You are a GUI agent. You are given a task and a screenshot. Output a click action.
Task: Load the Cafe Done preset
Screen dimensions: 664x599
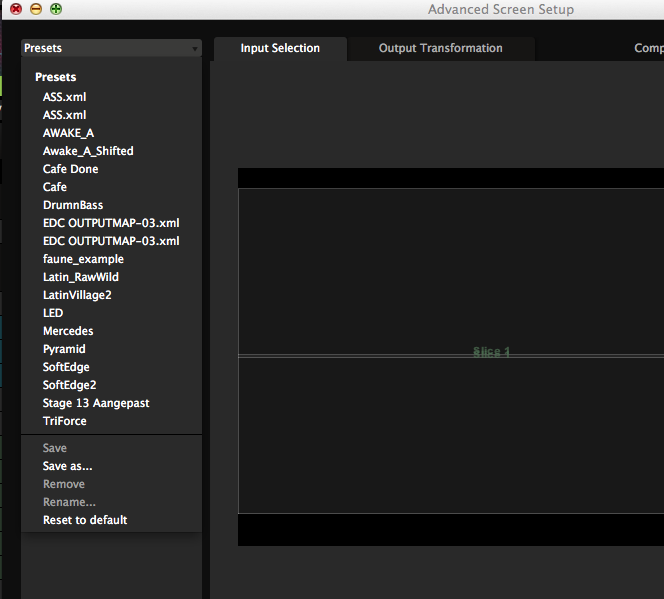click(x=70, y=169)
